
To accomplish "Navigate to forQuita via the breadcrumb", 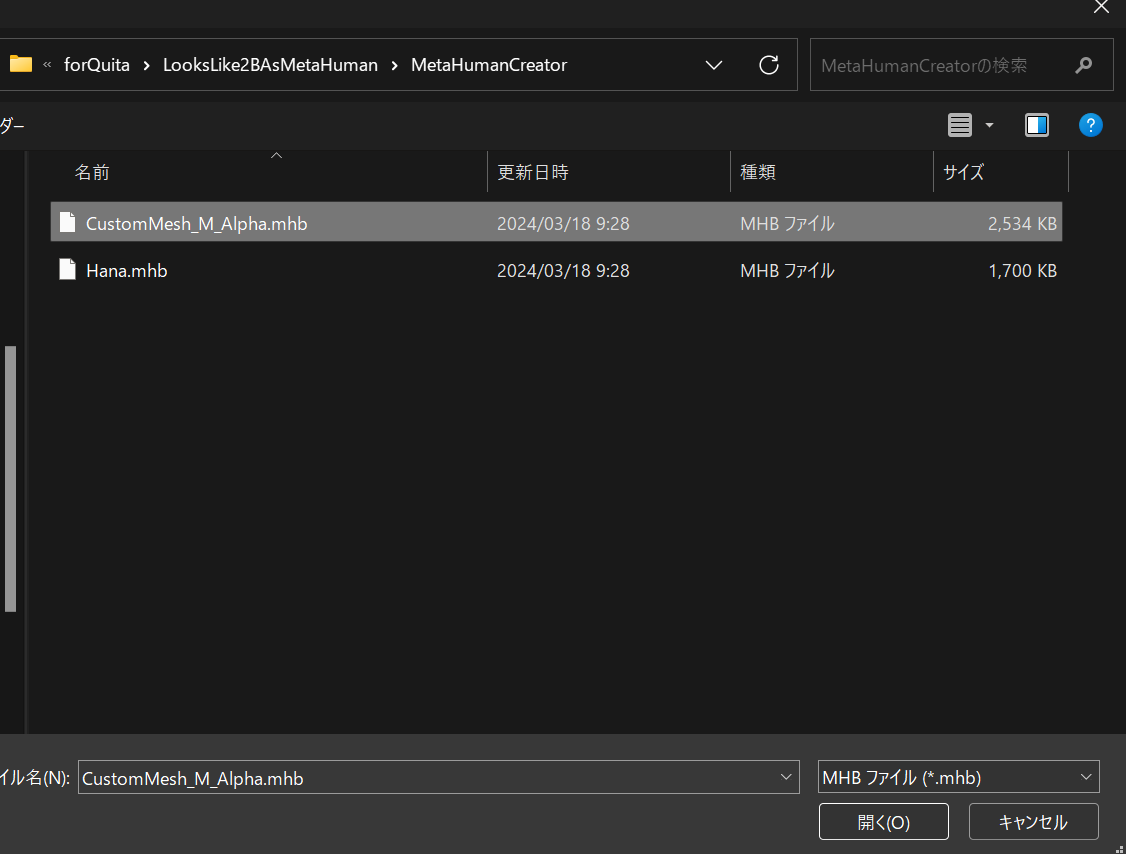I will (96, 64).
